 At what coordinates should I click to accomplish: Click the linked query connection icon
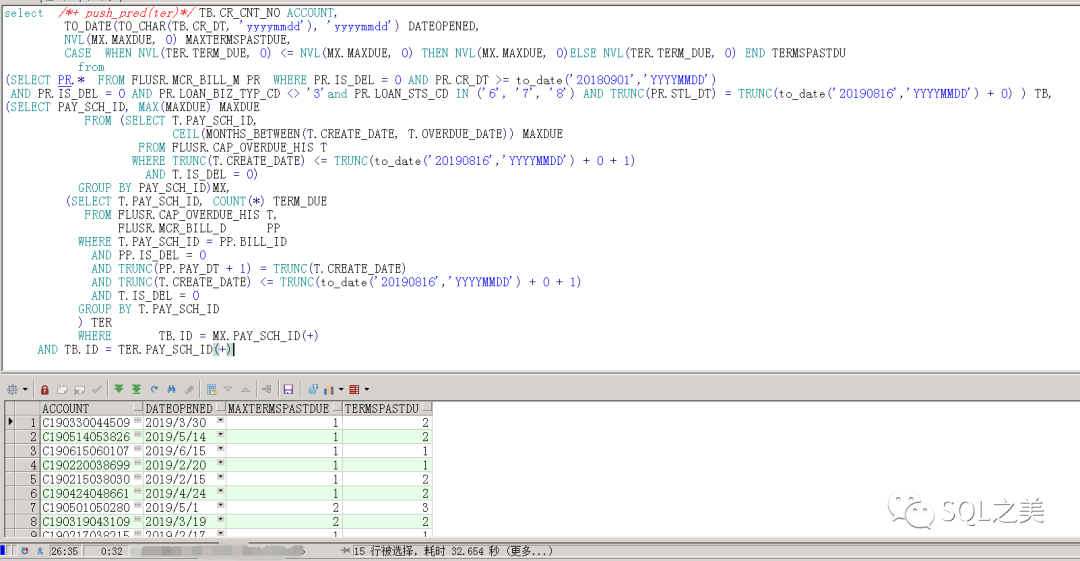click(x=267, y=389)
